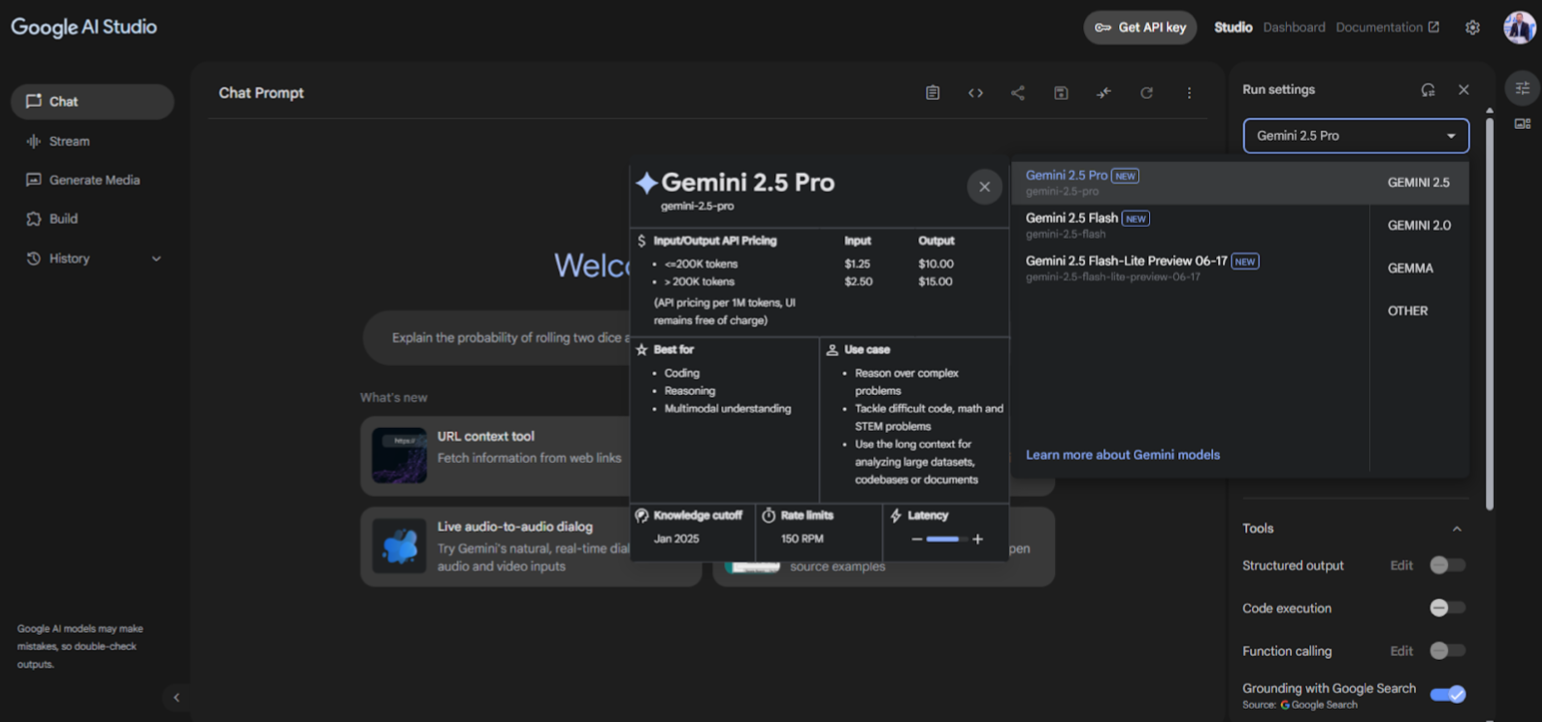Open the Gemini 2.5 Pro model dropdown
The height and width of the screenshot is (722, 1542).
click(1356, 136)
